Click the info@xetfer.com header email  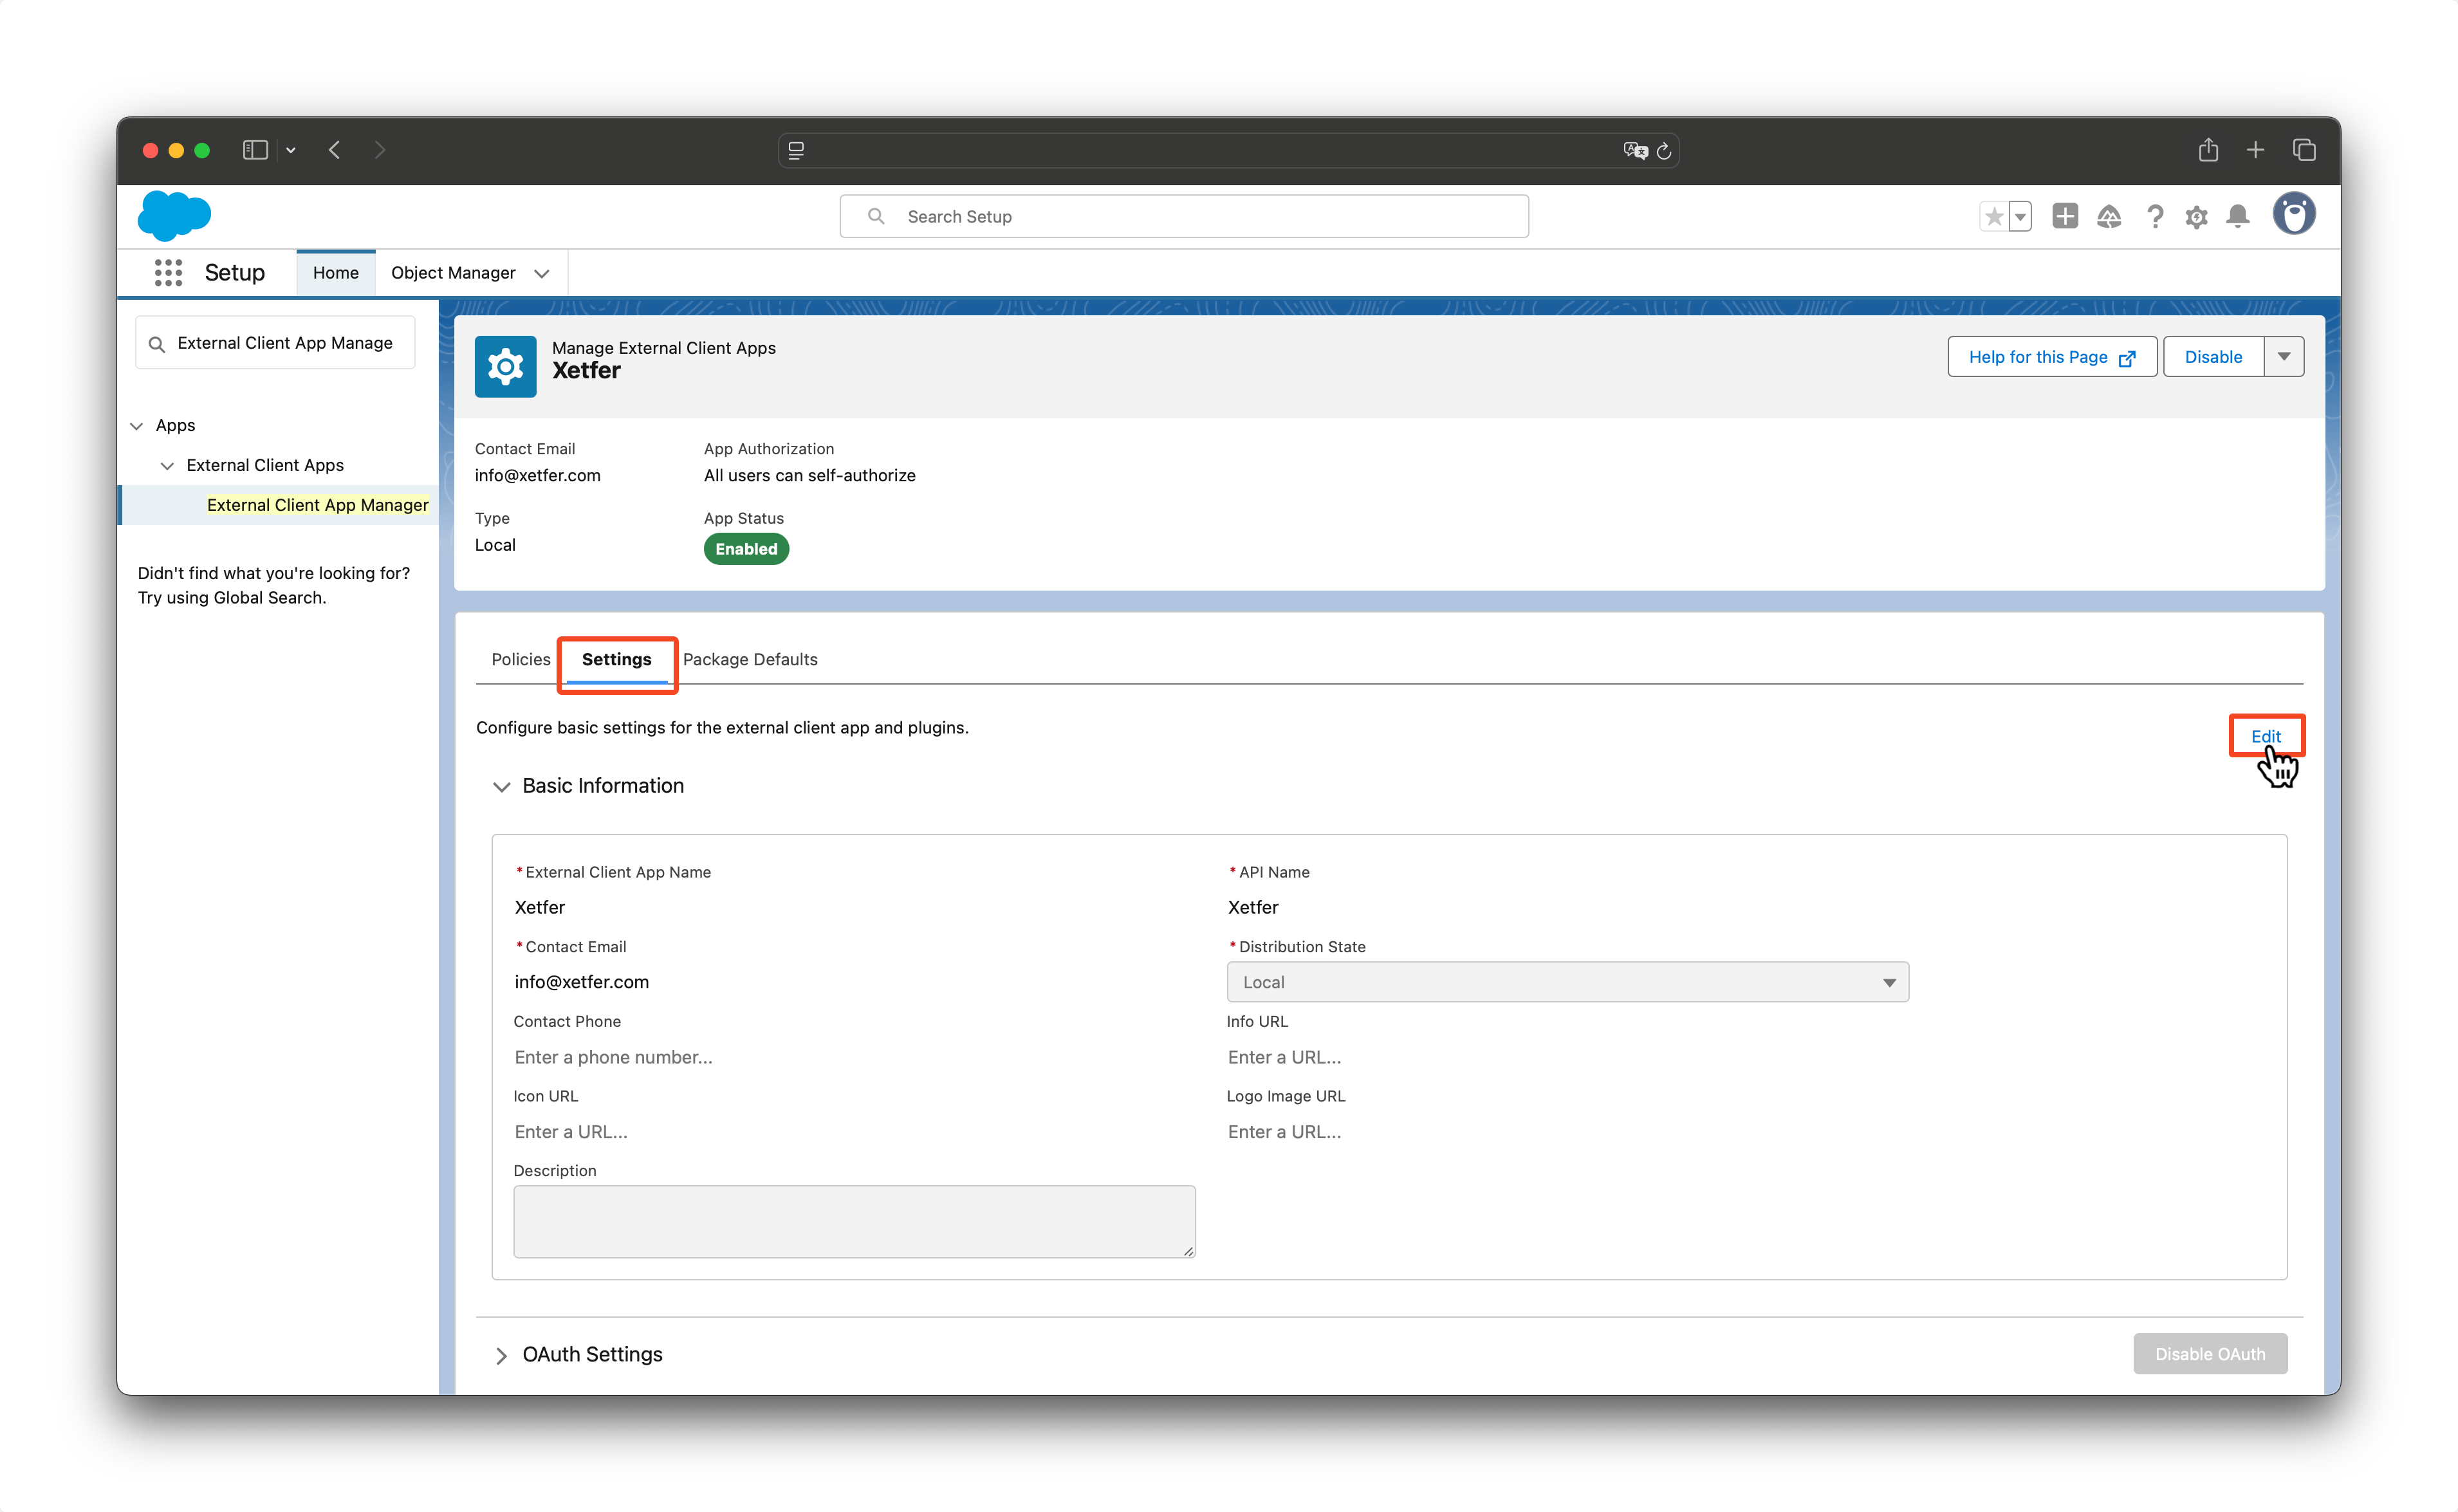coord(537,475)
